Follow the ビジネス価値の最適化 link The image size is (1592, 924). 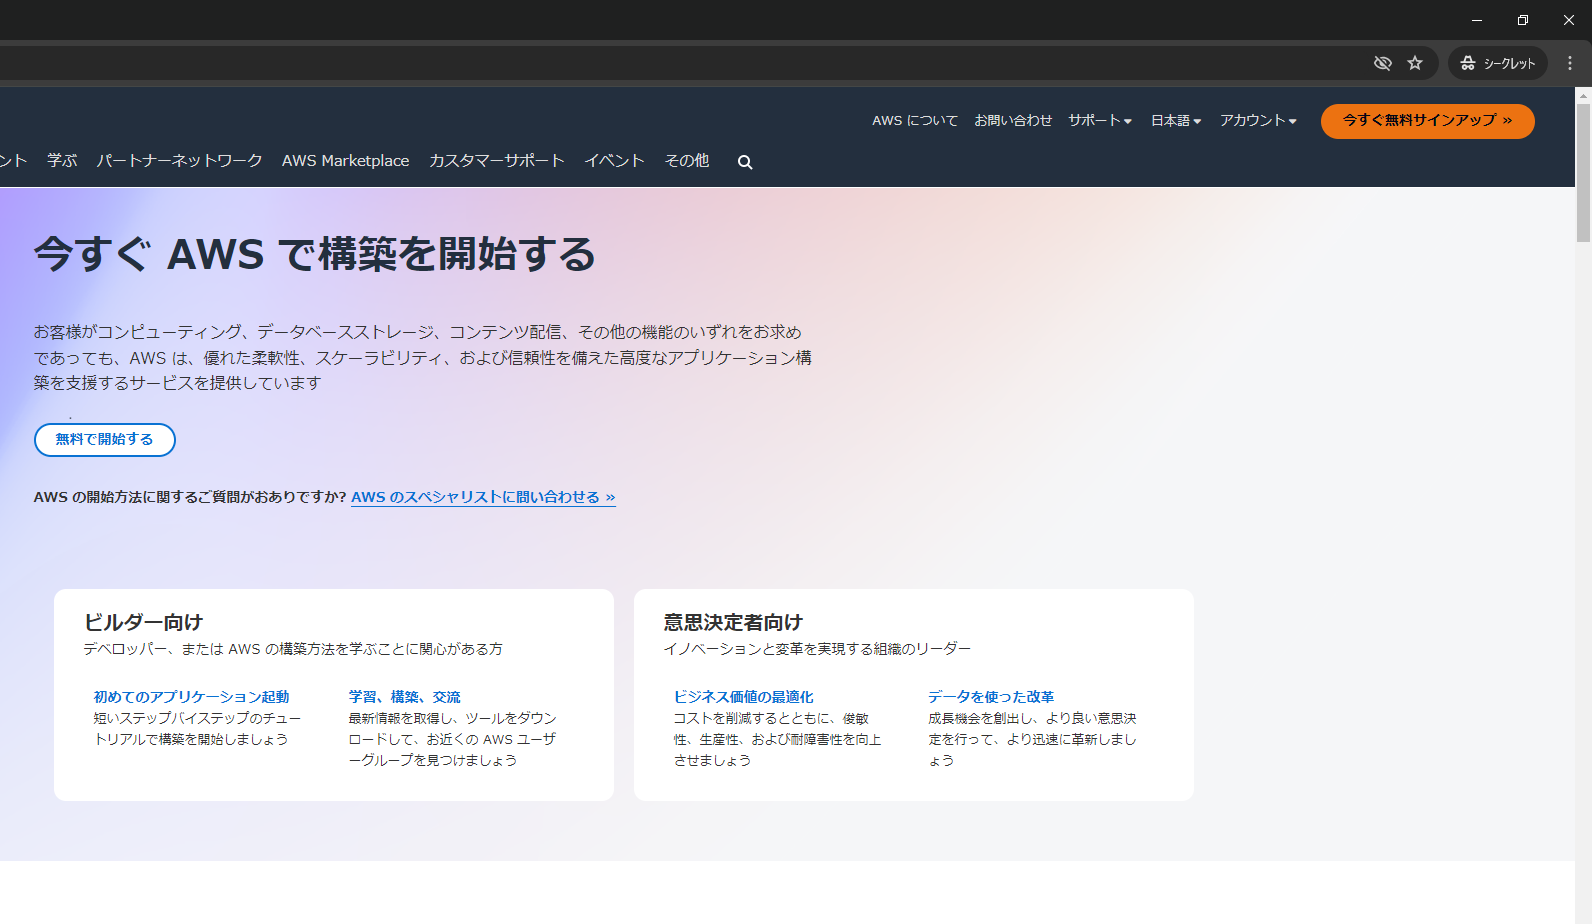[743, 697]
